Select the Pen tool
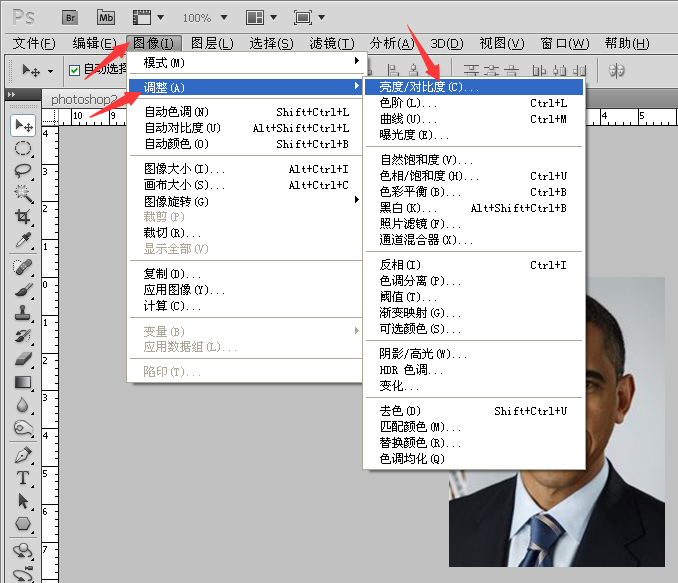This screenshot has height=583, width=678. (23, 455)
